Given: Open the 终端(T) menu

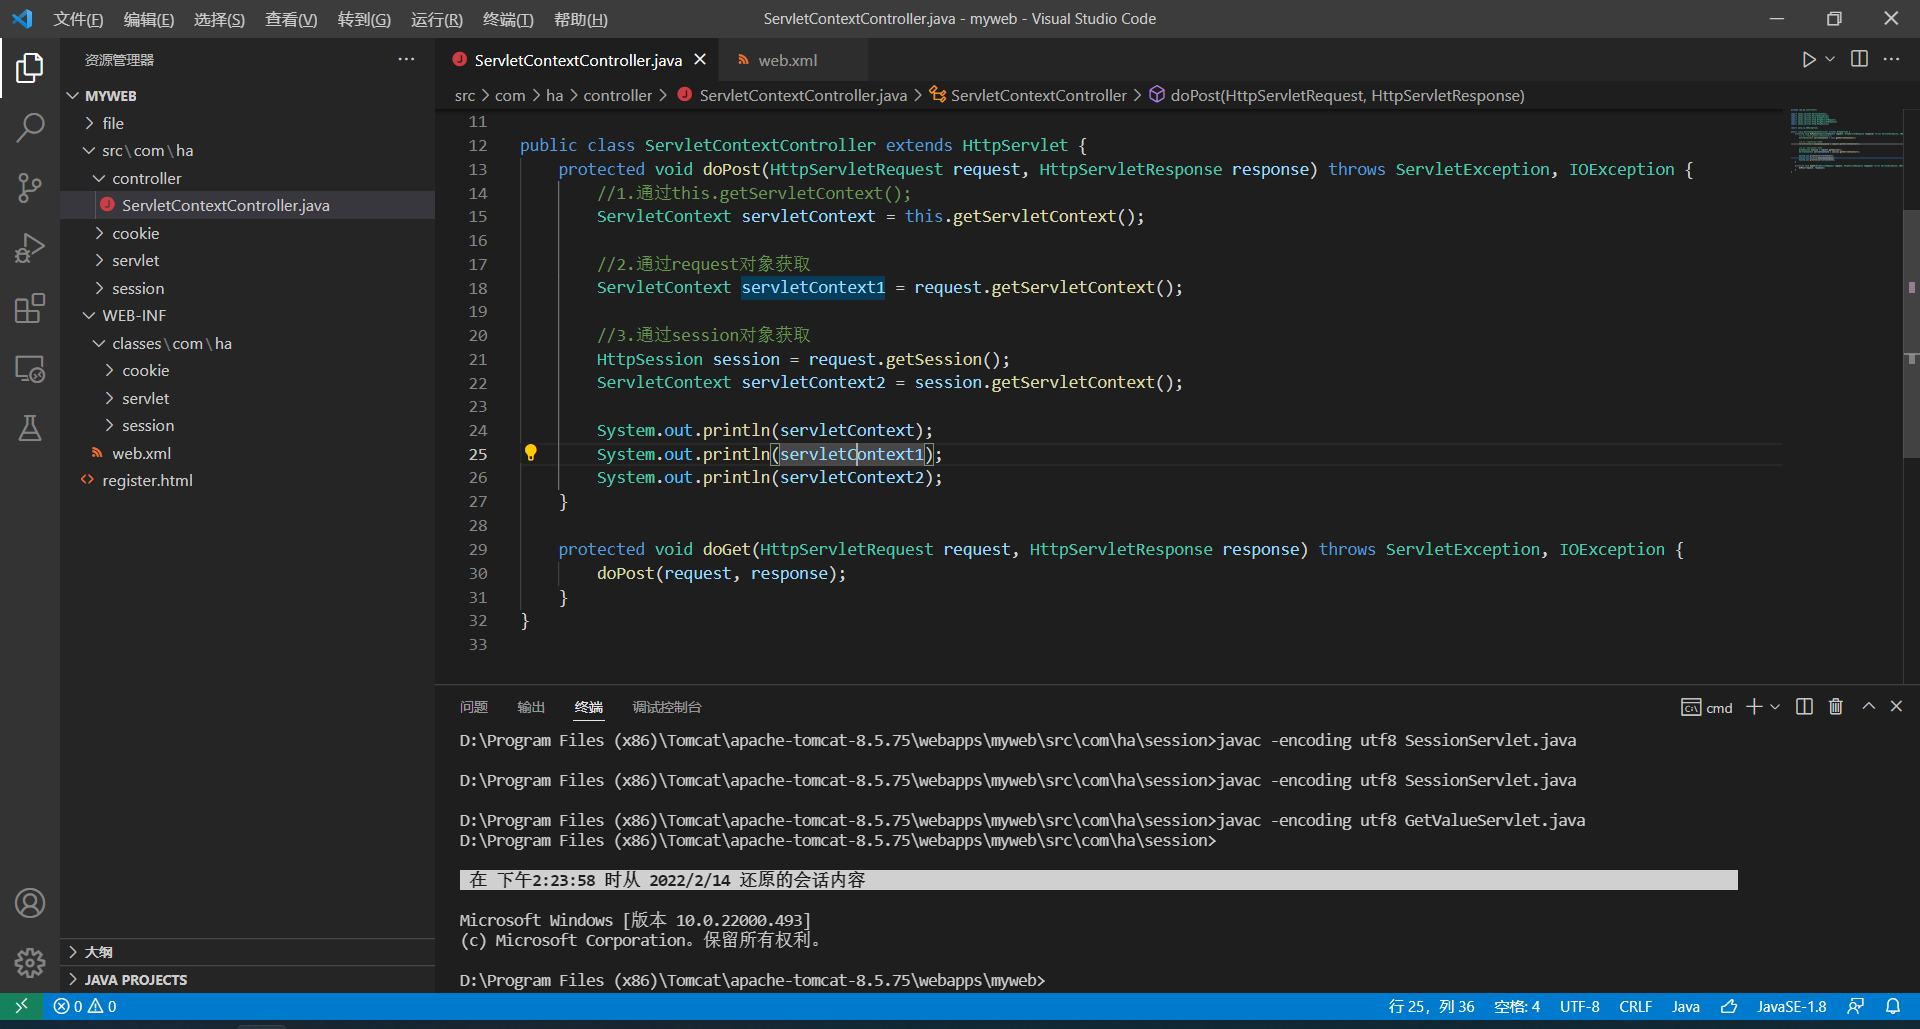Looking at the screenshot, I should pyautogui.click(x=508, y=19).
